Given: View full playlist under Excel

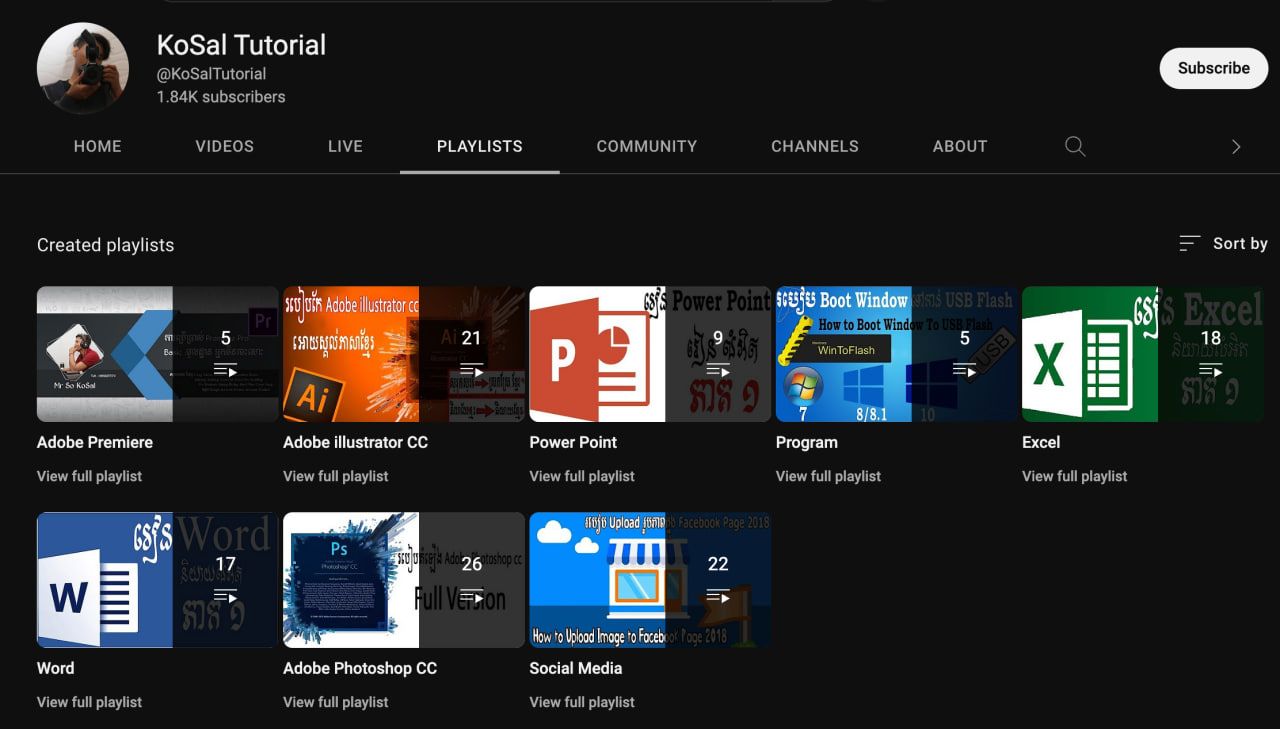Looking at the screenshot, I should (1074, 476).
